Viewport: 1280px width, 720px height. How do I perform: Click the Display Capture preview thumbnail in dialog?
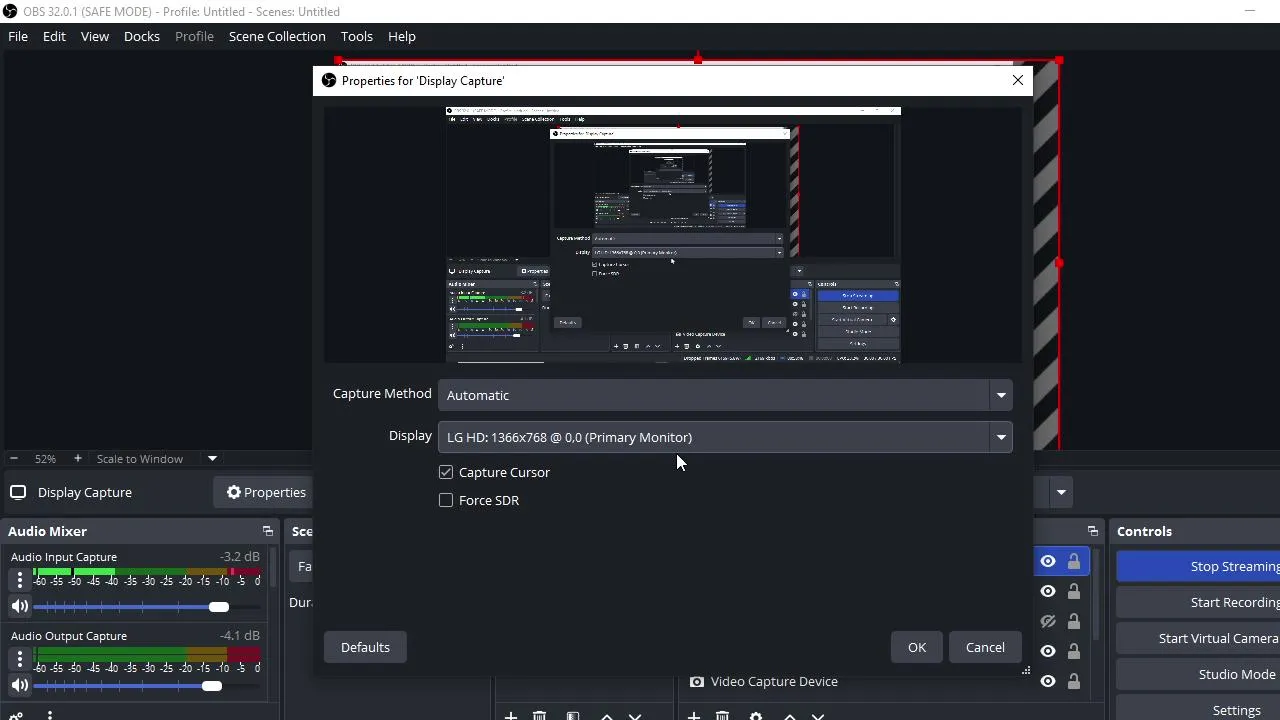pyautogui.click(x=673, y=235)
